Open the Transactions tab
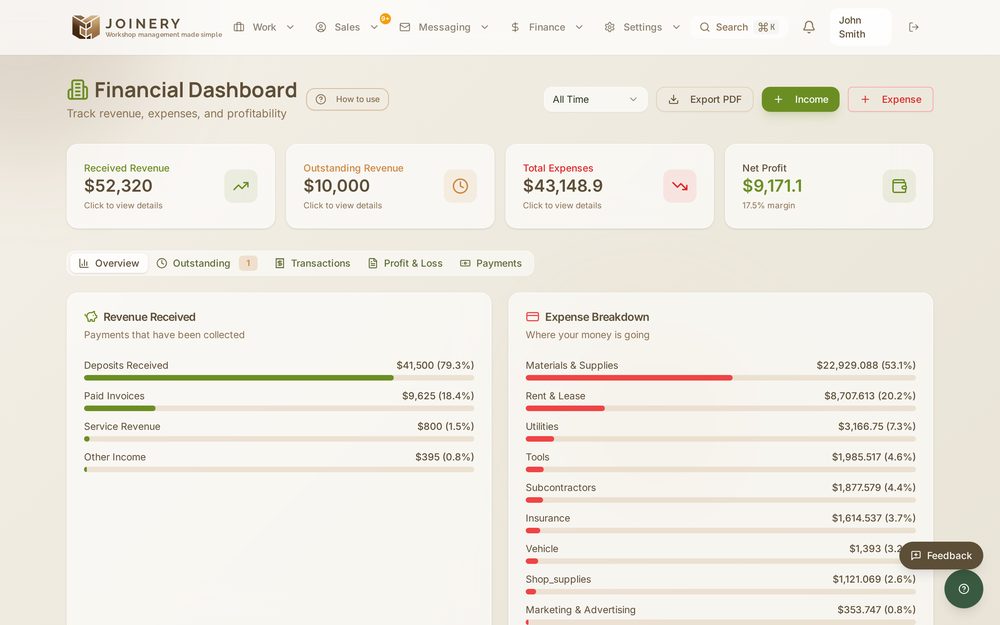The image size is (1000, 625). click(x=312, y=263)
